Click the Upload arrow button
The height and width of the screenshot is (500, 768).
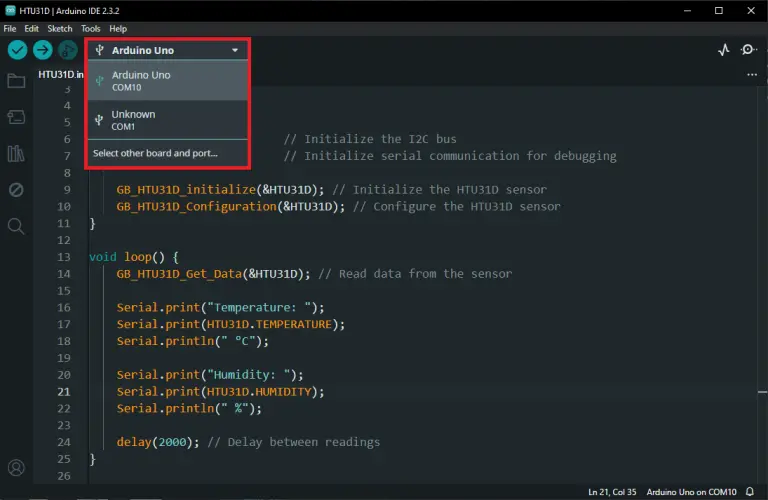coord(43,50)
